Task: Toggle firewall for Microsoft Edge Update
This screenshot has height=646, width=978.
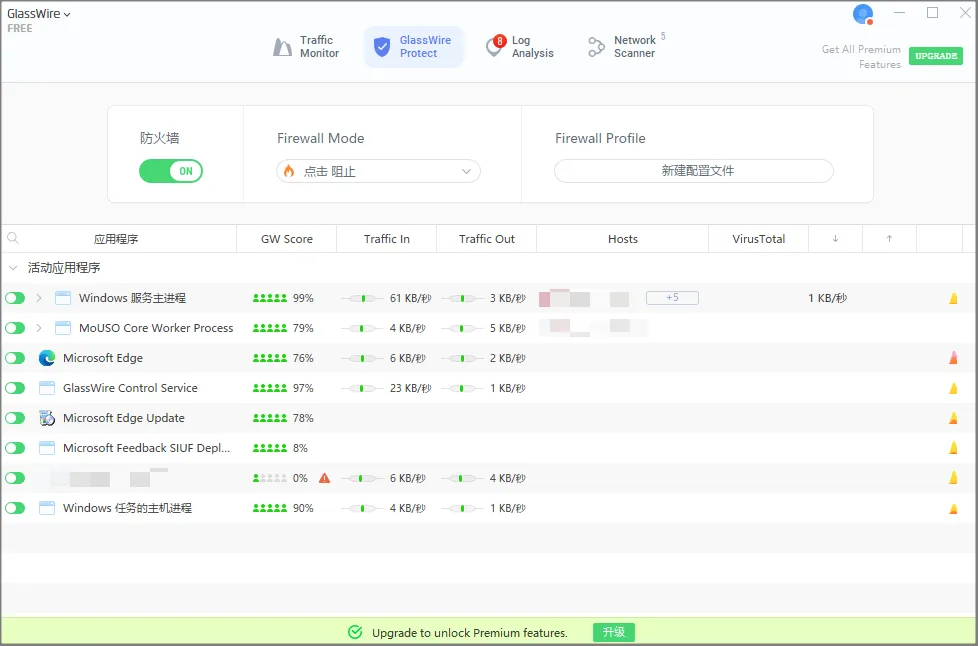Action: [15, 418]
